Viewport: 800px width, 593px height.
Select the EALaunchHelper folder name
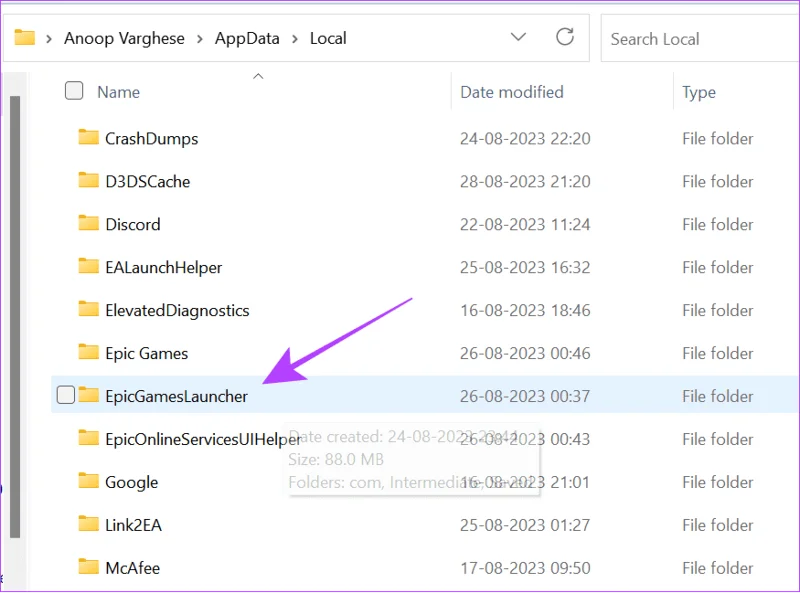coord(164,268)
